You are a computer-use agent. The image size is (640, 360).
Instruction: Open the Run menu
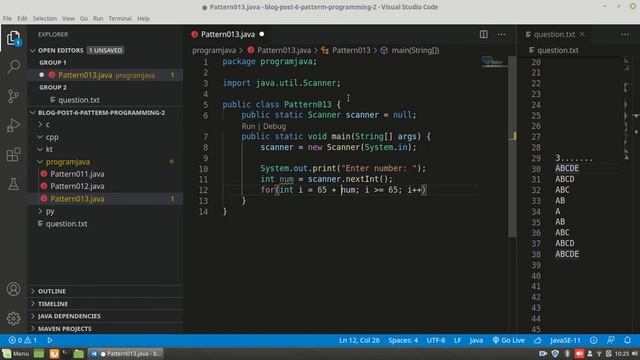pos(98,18)
